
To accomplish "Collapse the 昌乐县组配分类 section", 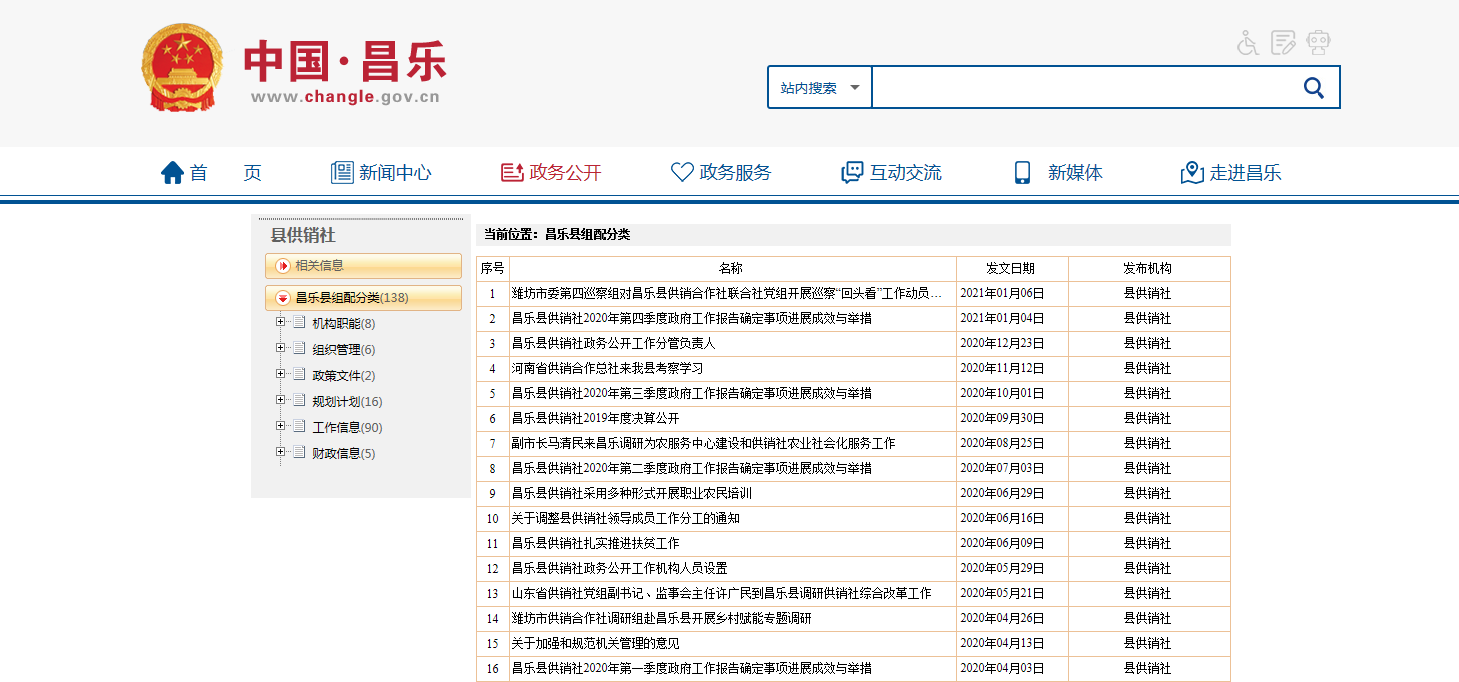I will click(283, 298).
